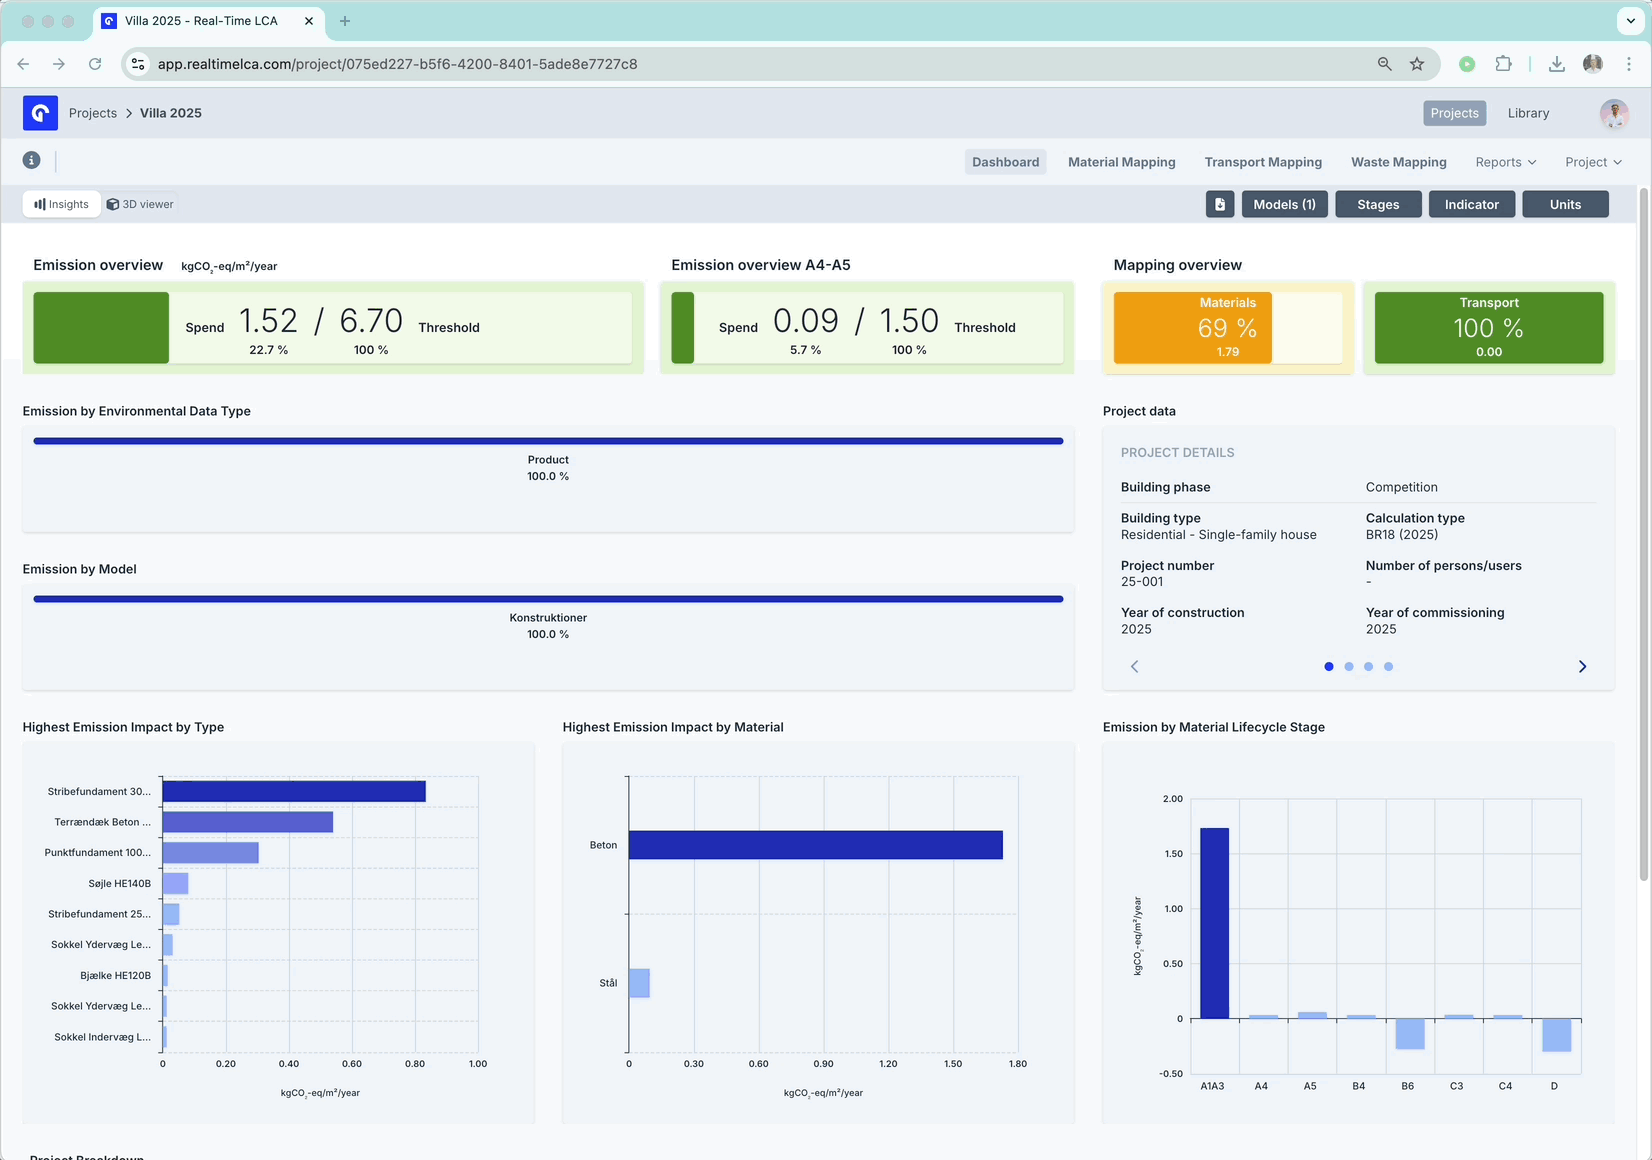Click the Transport 100 % mapping card
Screen dimensions: 1652x1160
[x=1489, y=328]
